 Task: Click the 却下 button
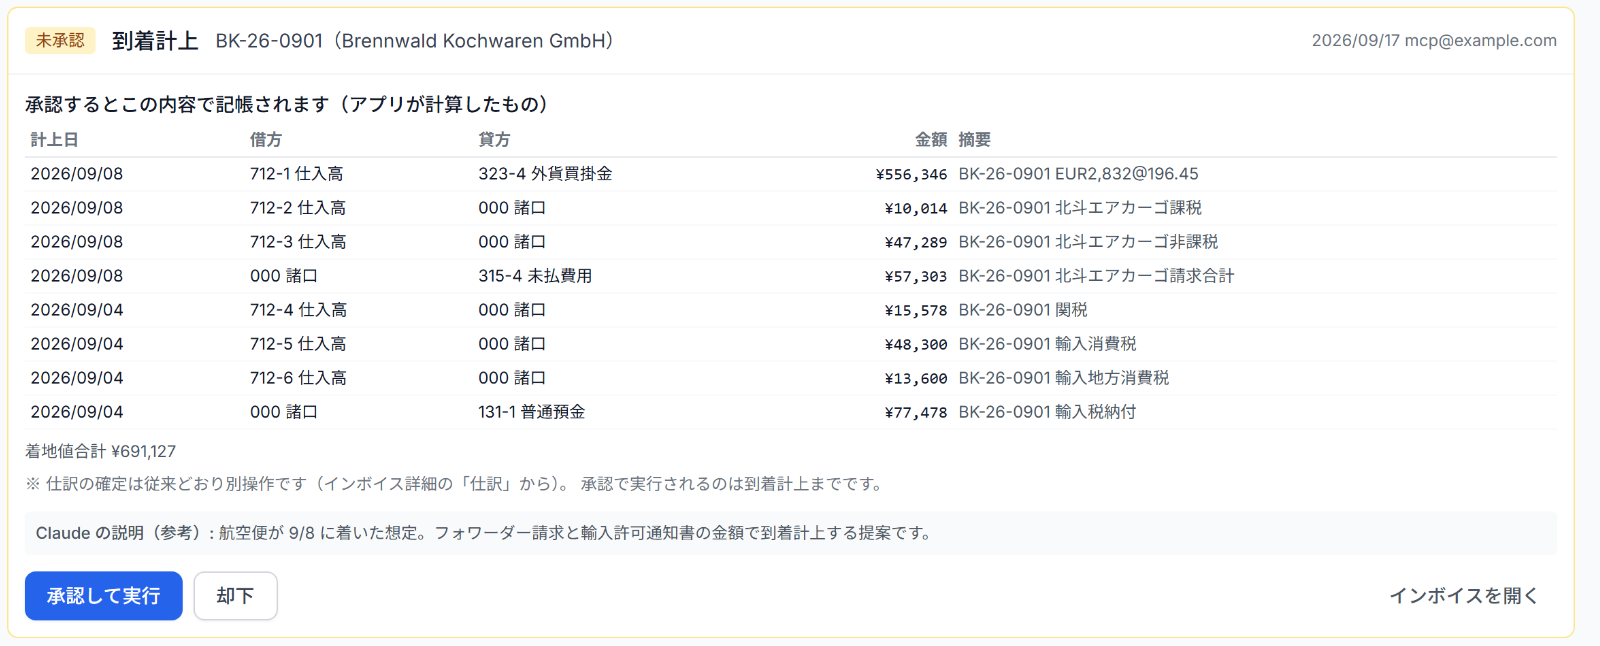[236, 596]
